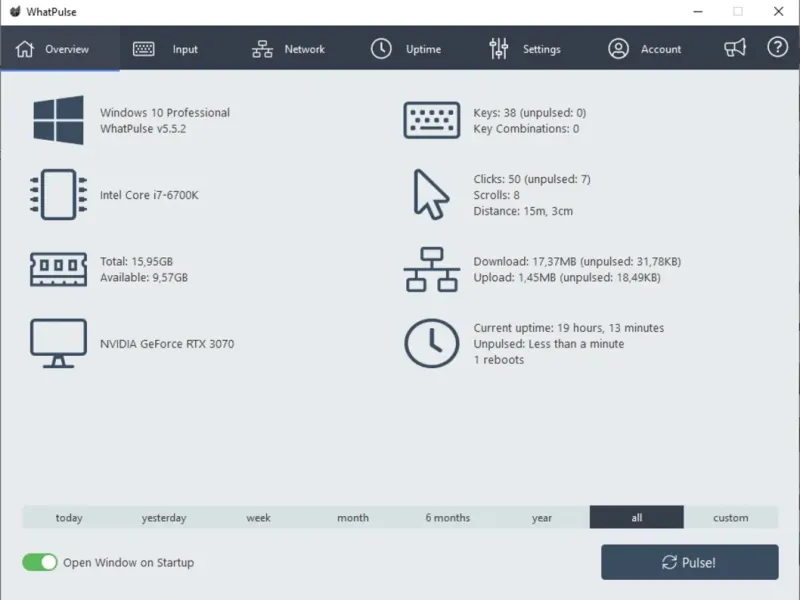Click the NVIDIA GeForce RTX 3070 text
Image resolution: width=800 pixels, height=600 pixels.
click(167, 344)
